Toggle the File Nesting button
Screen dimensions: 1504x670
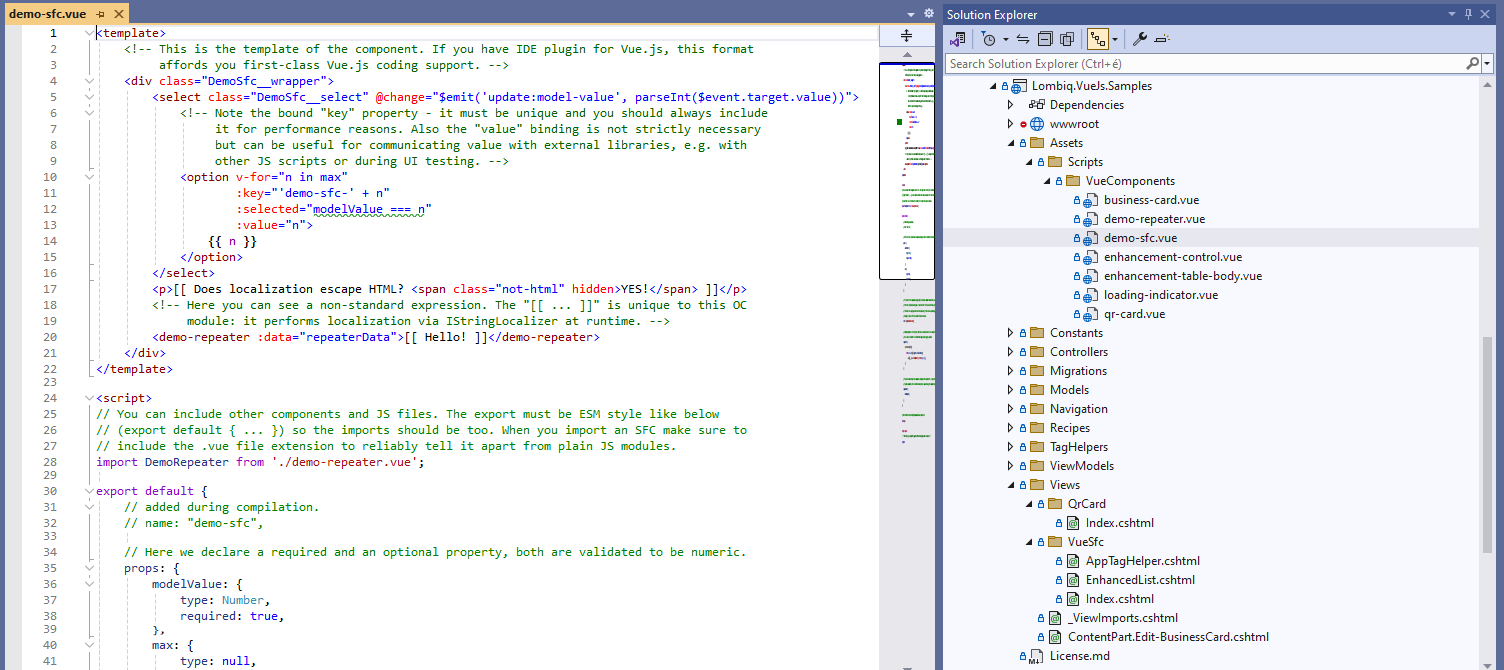click(1098, 39)
